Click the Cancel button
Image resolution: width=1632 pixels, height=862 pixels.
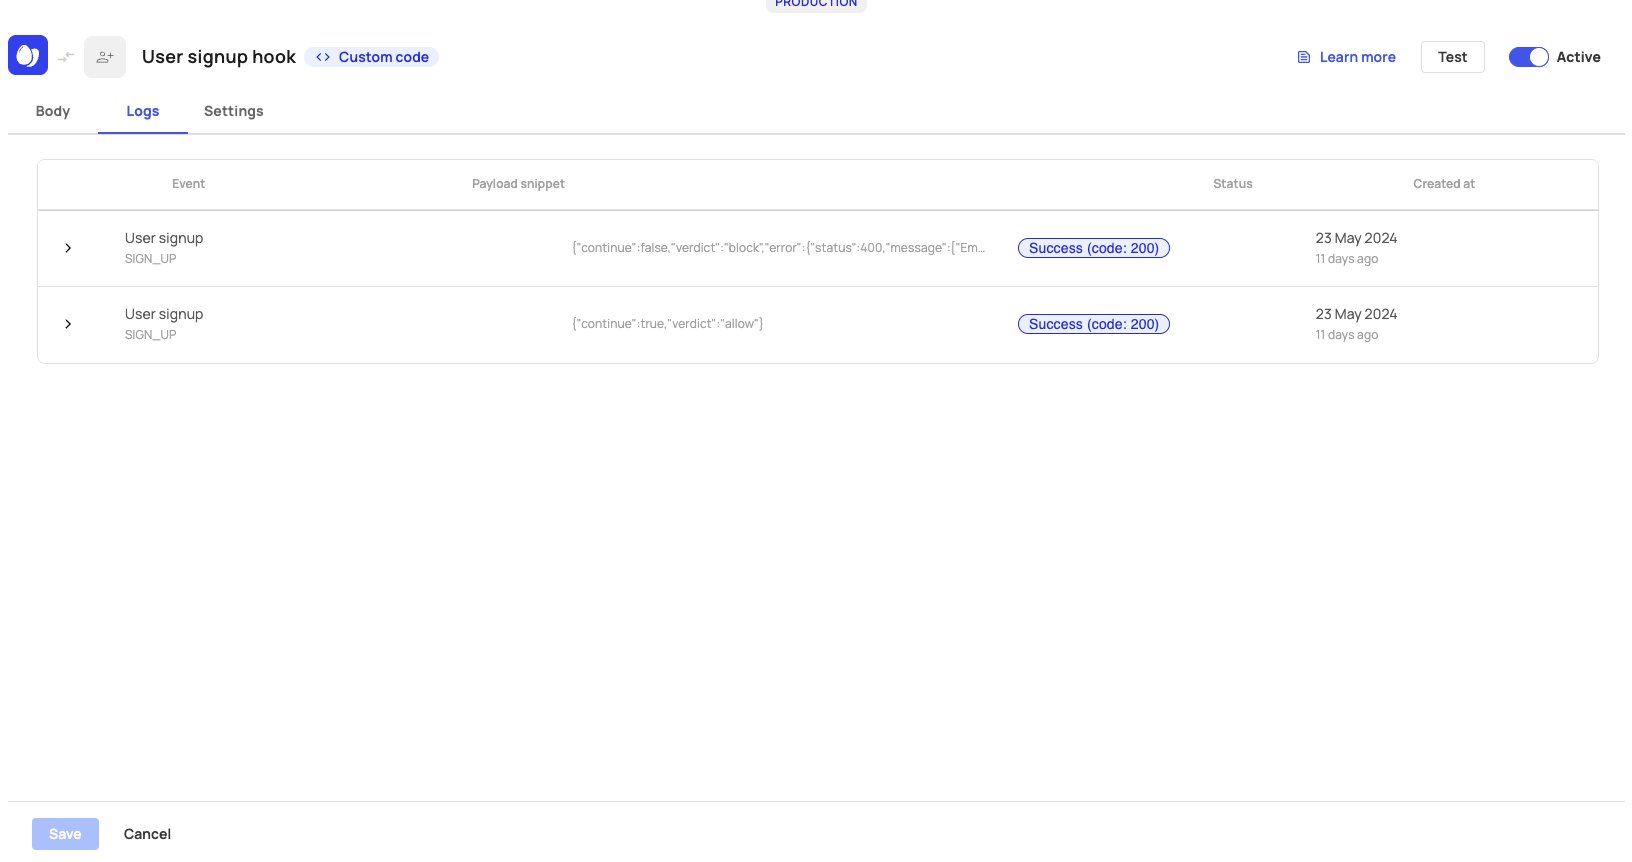pyautogui.click(x=147, y=834)
